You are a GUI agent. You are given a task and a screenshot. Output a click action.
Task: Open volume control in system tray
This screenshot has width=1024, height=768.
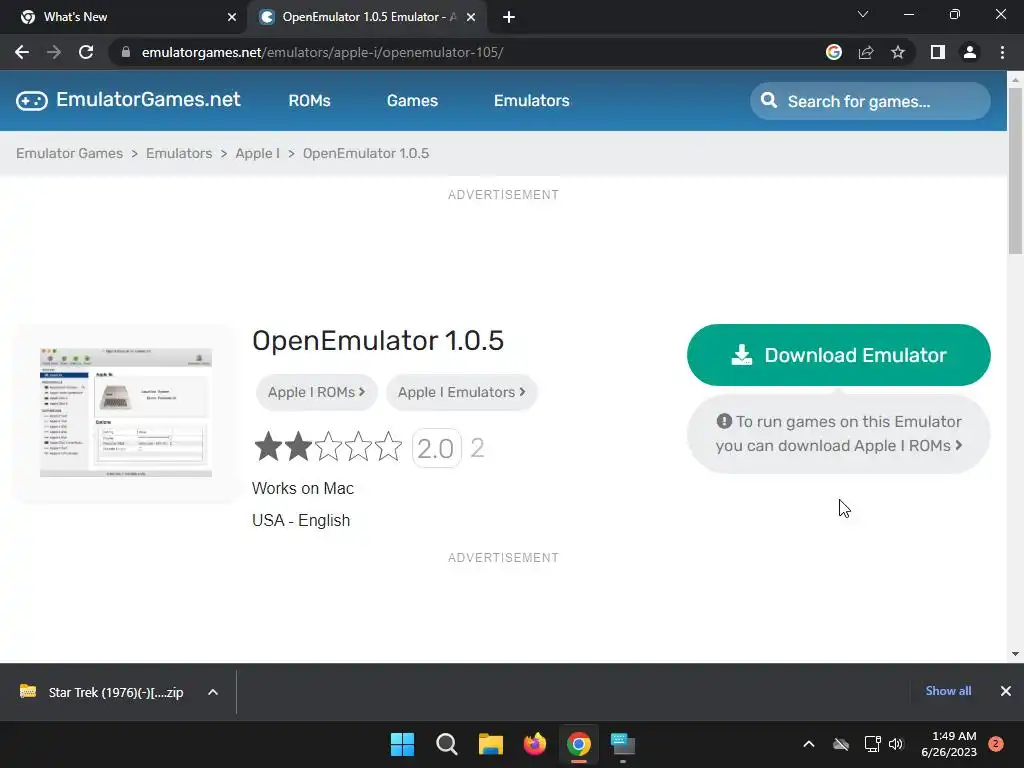[x=896, y=744]
